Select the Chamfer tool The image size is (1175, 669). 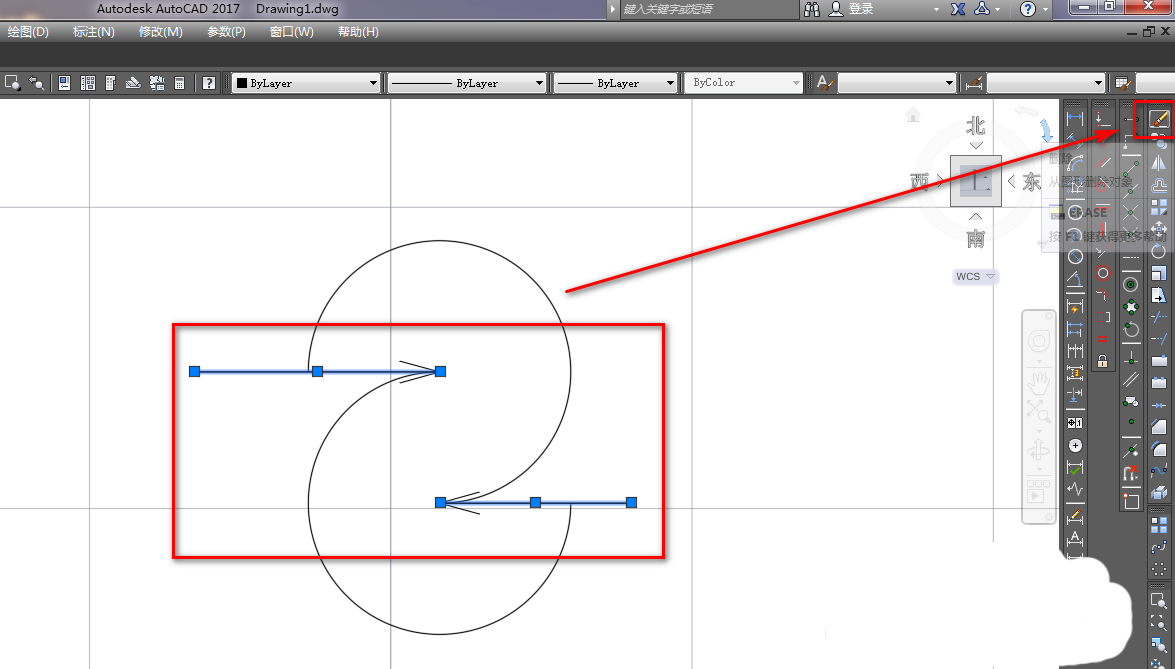pyautogui.click(x=1159, y=427)
